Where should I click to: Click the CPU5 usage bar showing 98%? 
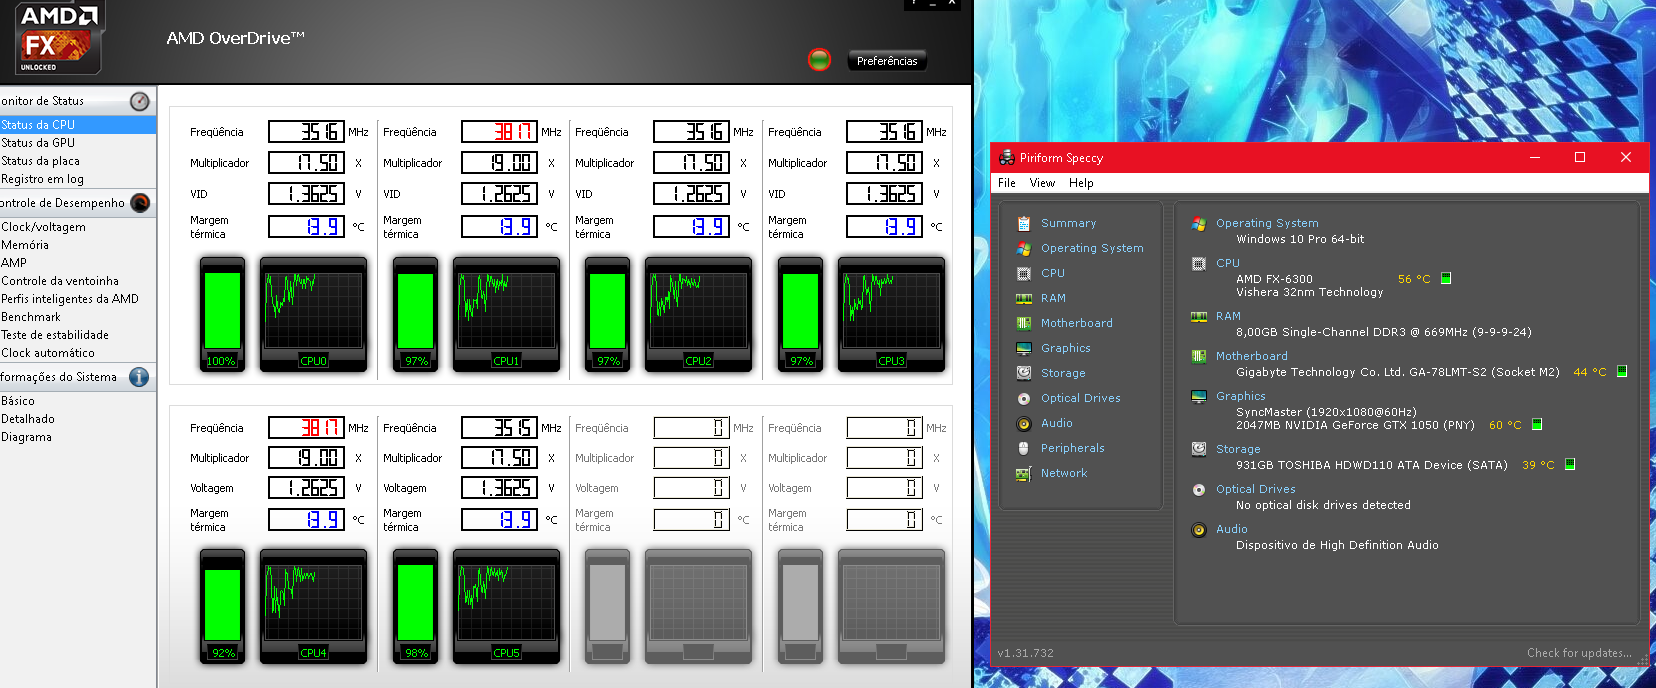pos(415,607)
